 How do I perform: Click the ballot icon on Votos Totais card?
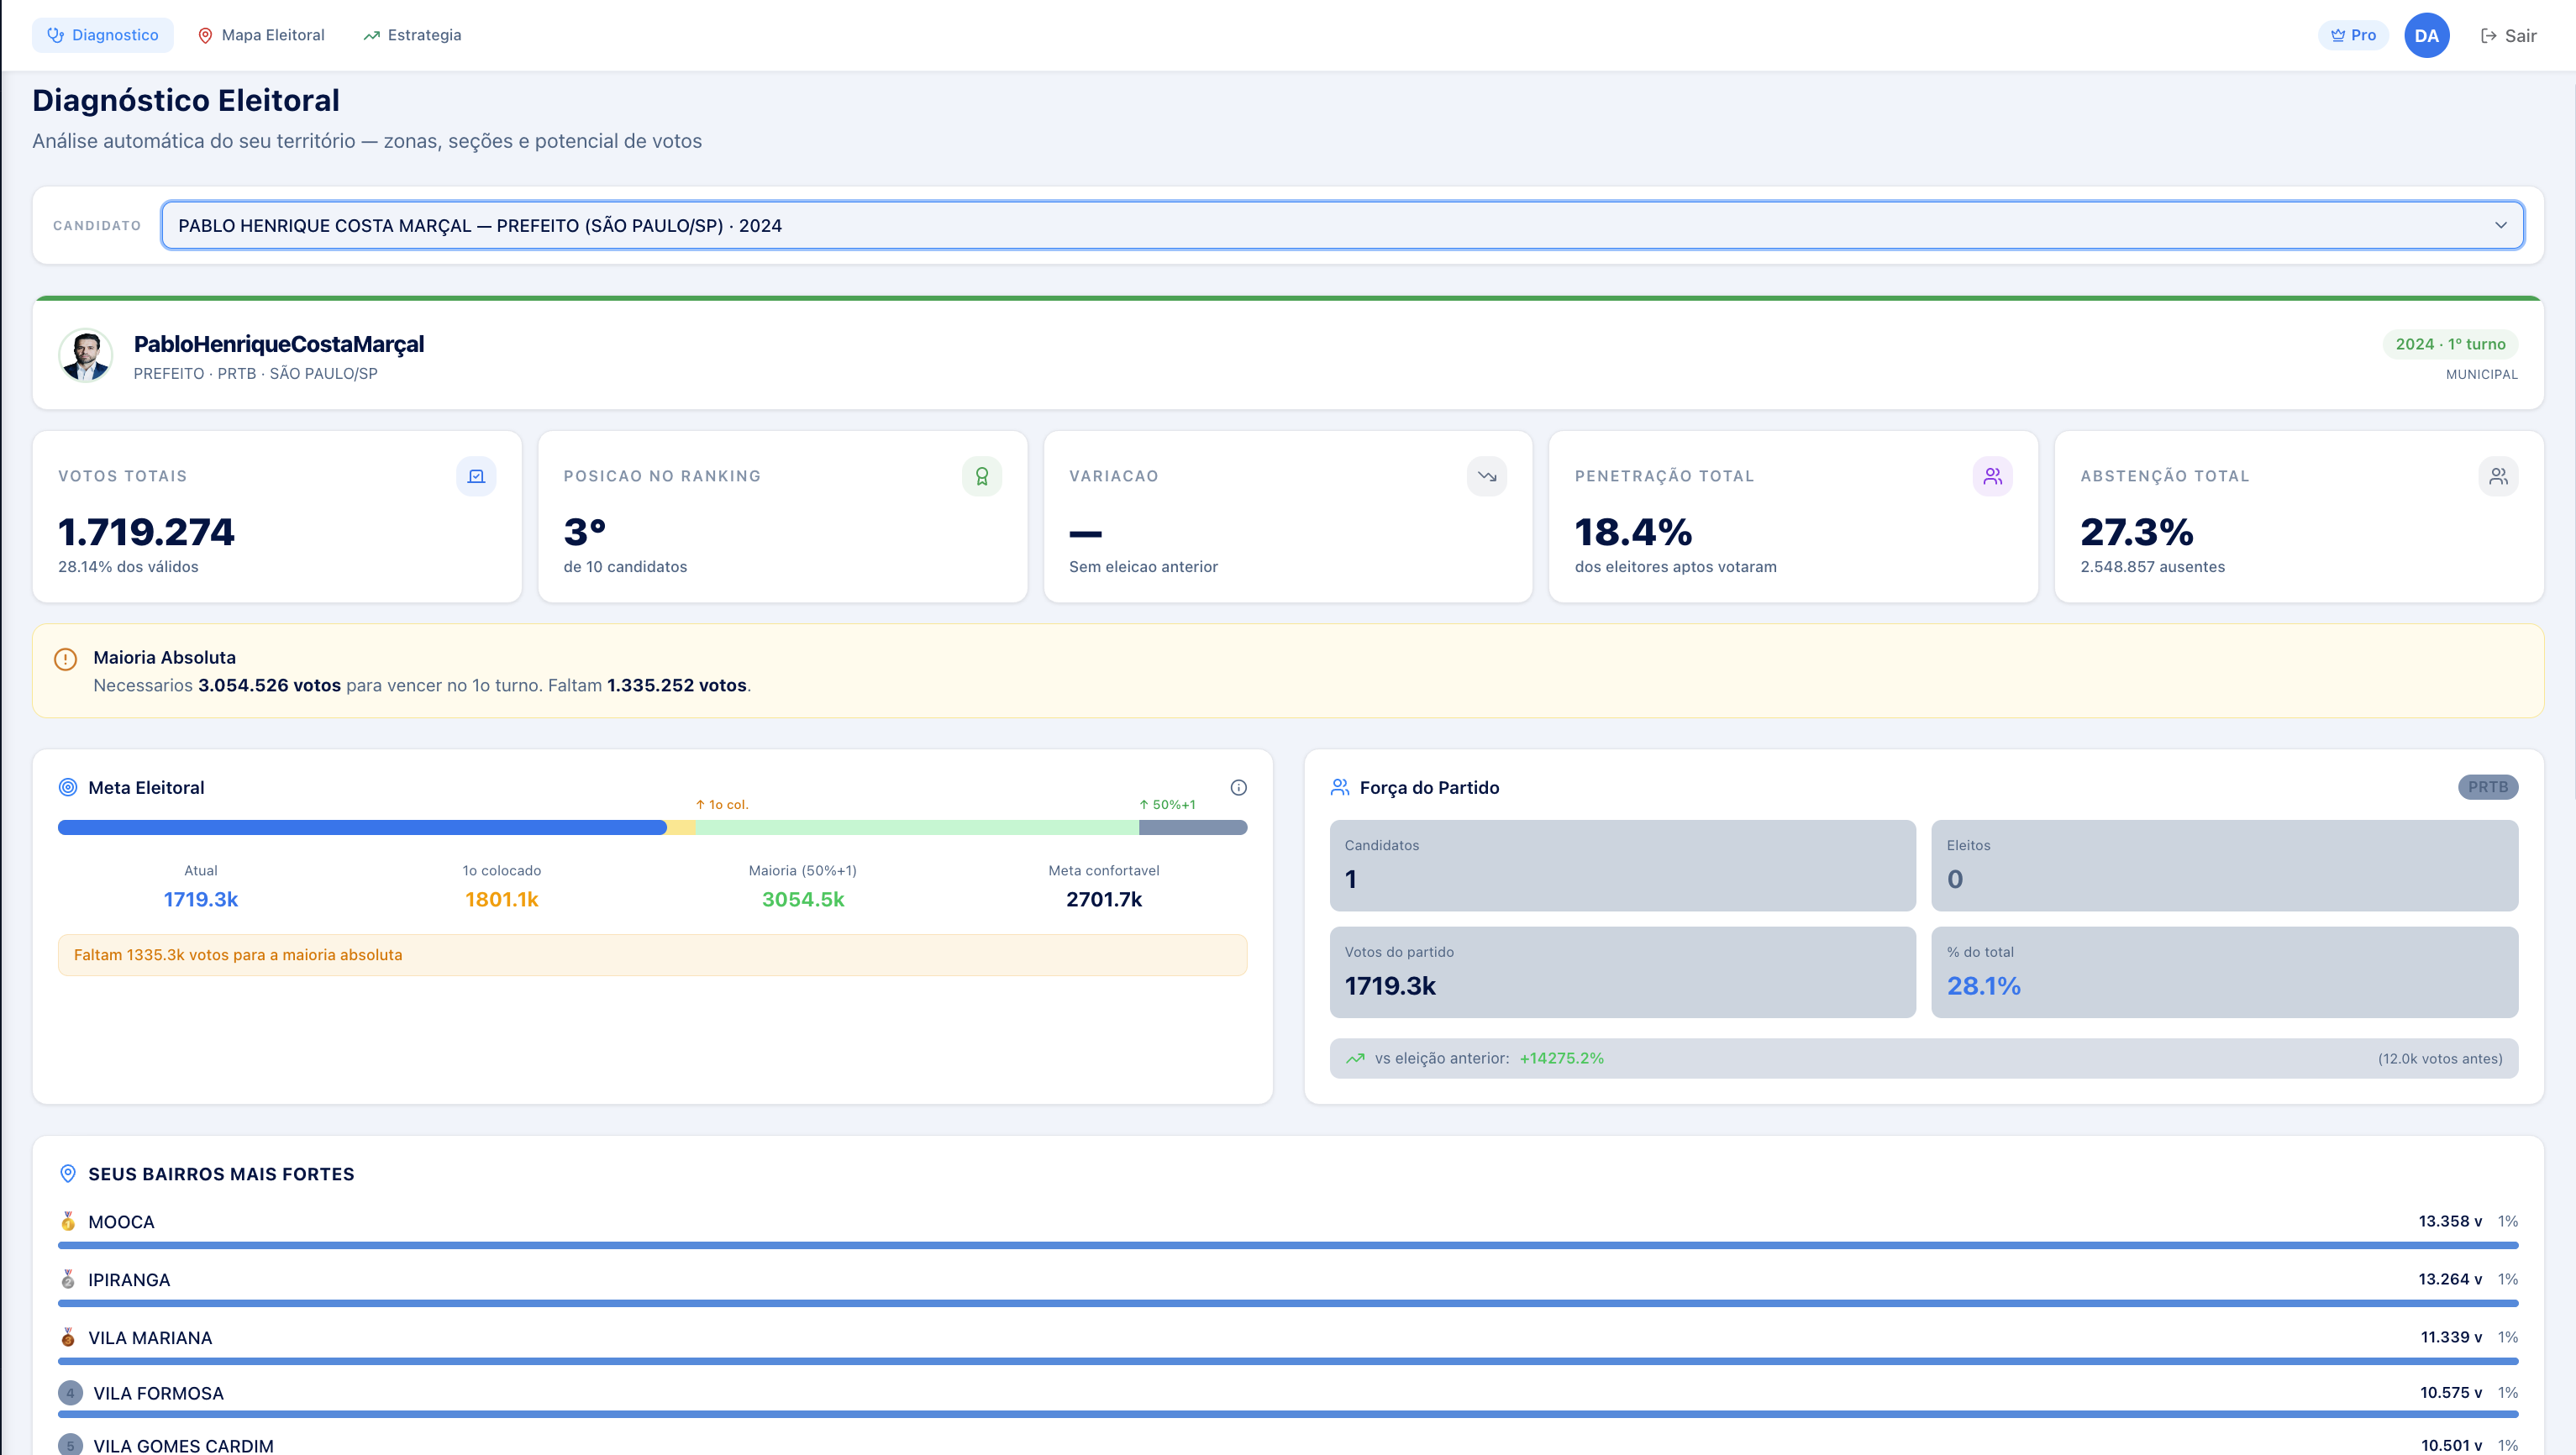tap(477, 476)
